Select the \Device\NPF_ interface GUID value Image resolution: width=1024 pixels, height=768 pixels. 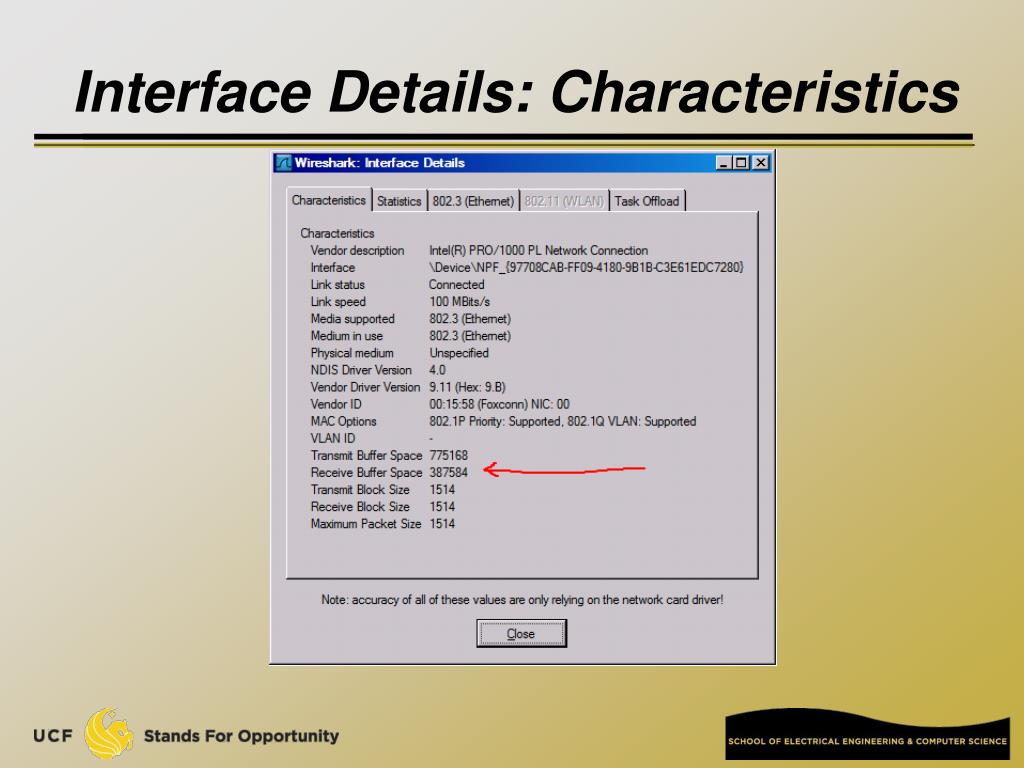pos(586,268)
